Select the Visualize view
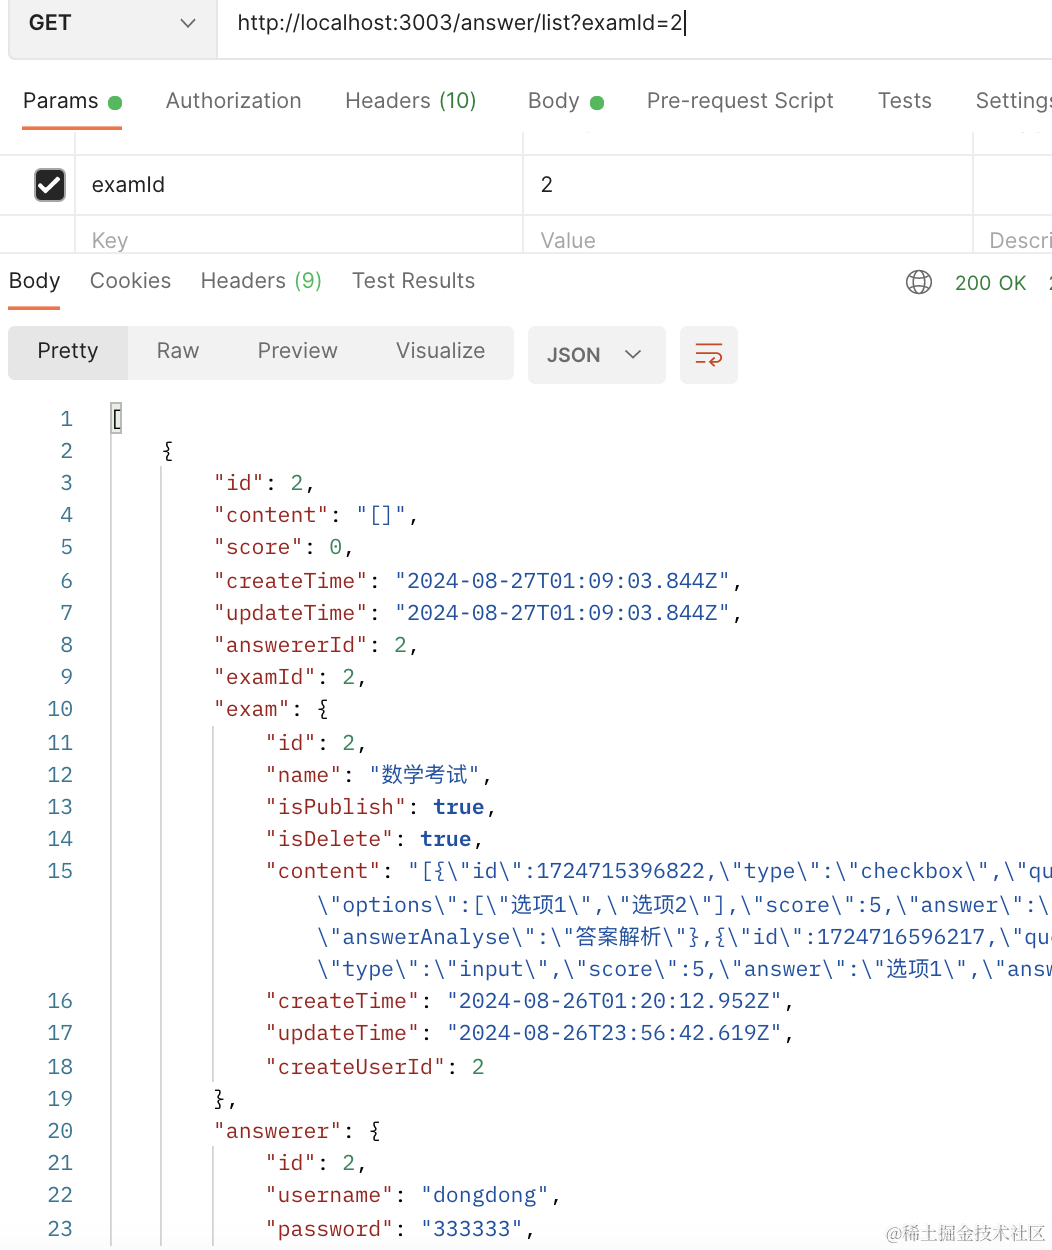 point(440,351)
